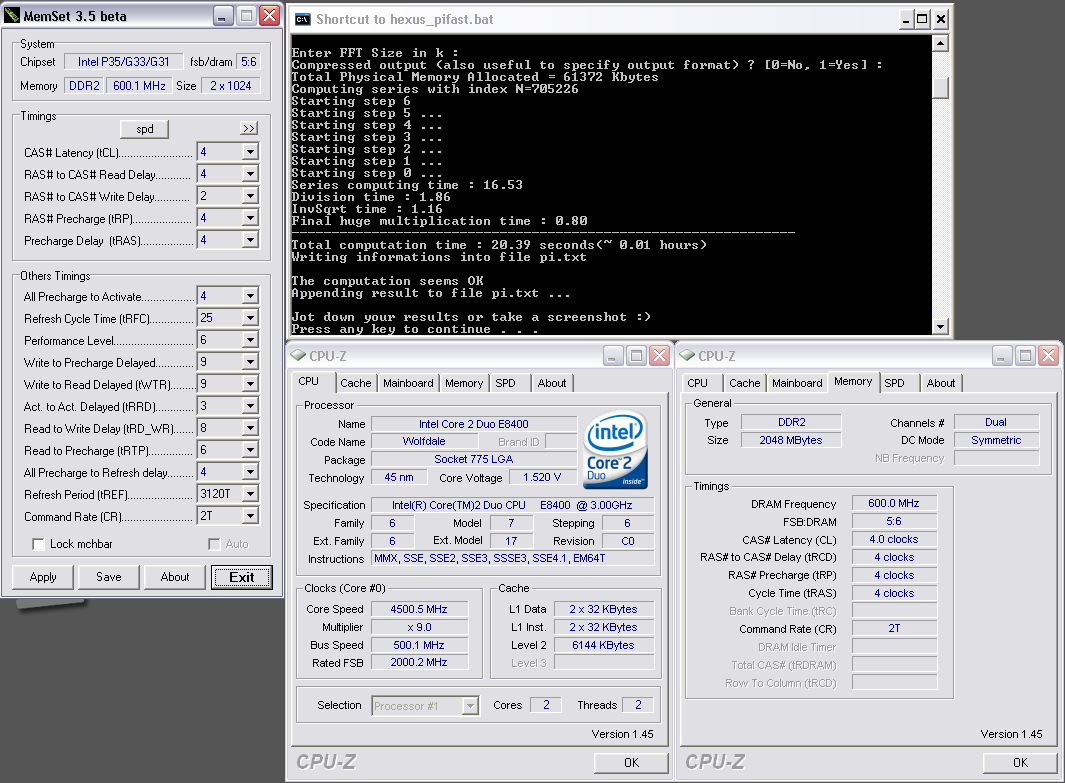Close the CPU-Z Memory tab window
The image size is (1065, 783).
(1048, 355)
